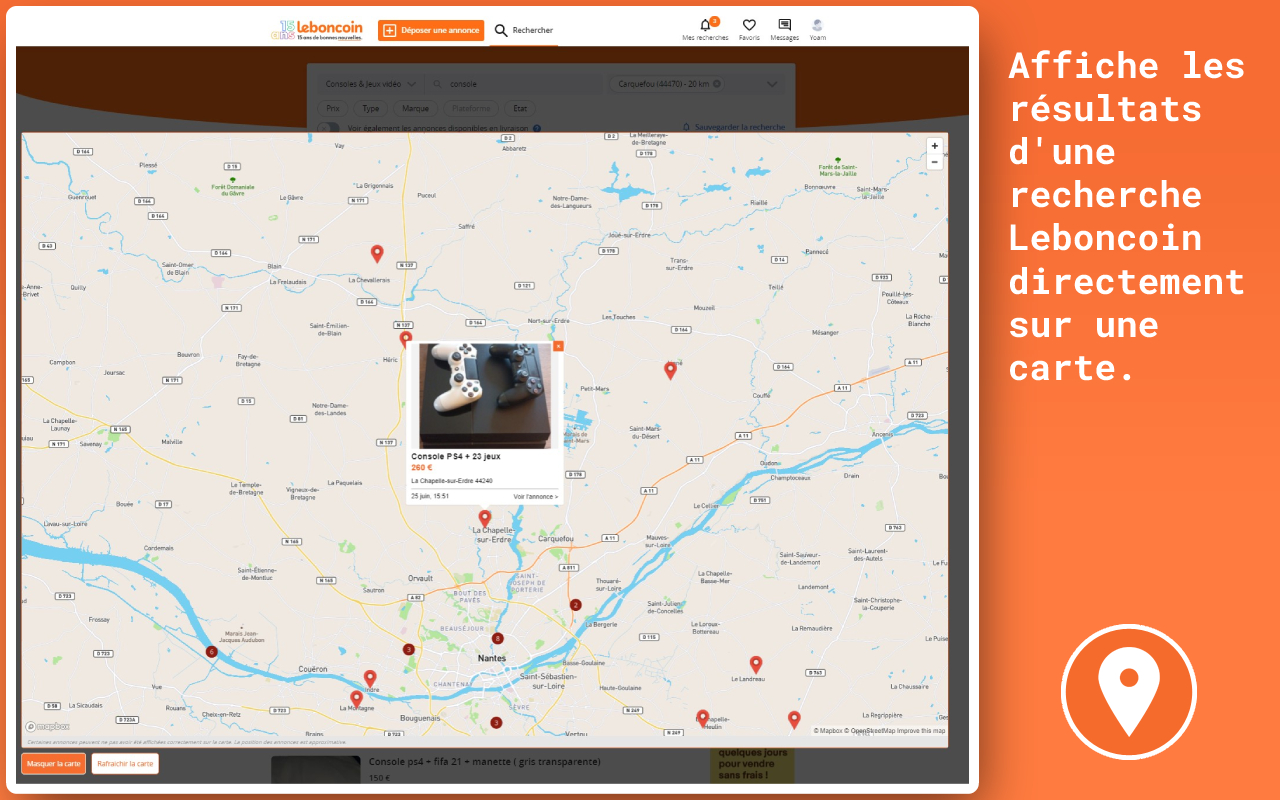Image resolution: width=1280 pixels, height=800 pixels.
Task: Expand the Prix filter
Action: [332, 108]
